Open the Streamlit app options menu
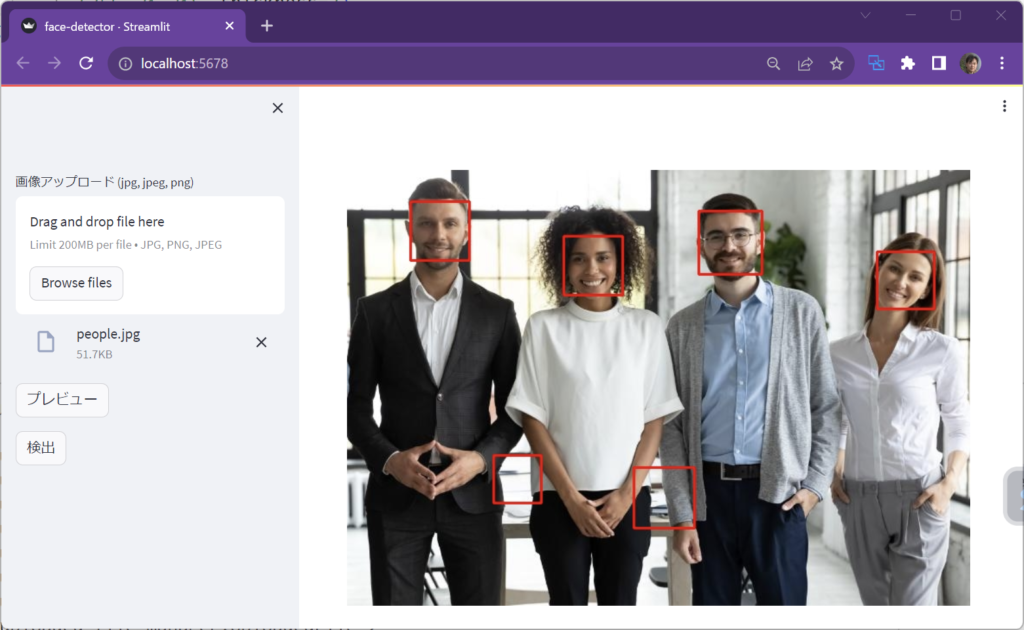The height and width of the screenshot is (630, 1024). click(1004, 106)
